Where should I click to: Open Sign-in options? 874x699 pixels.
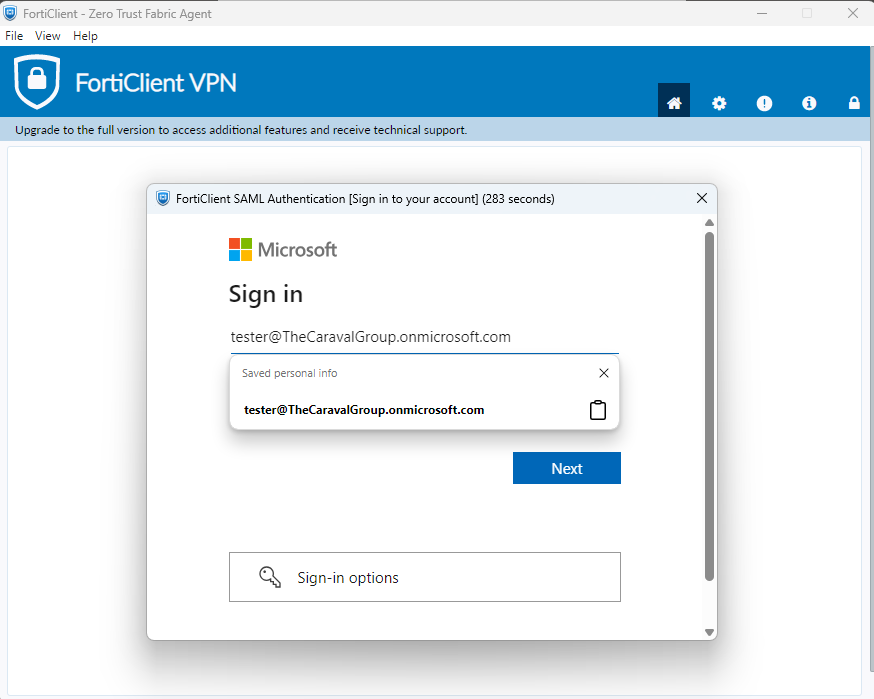point(424,577)
